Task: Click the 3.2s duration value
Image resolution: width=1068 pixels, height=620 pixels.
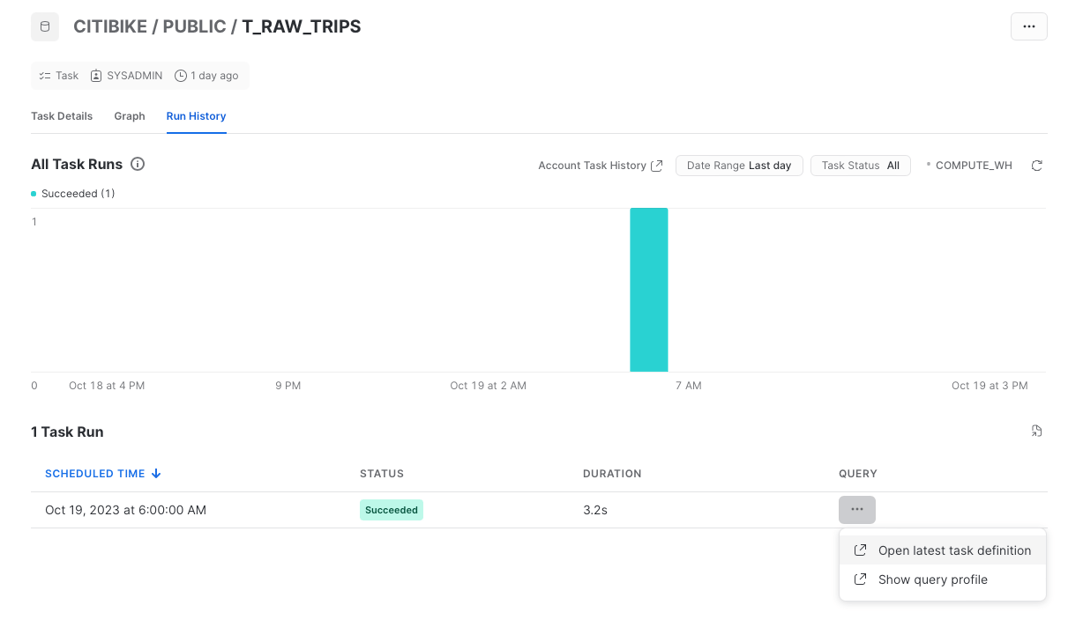Action: (595, 510)
